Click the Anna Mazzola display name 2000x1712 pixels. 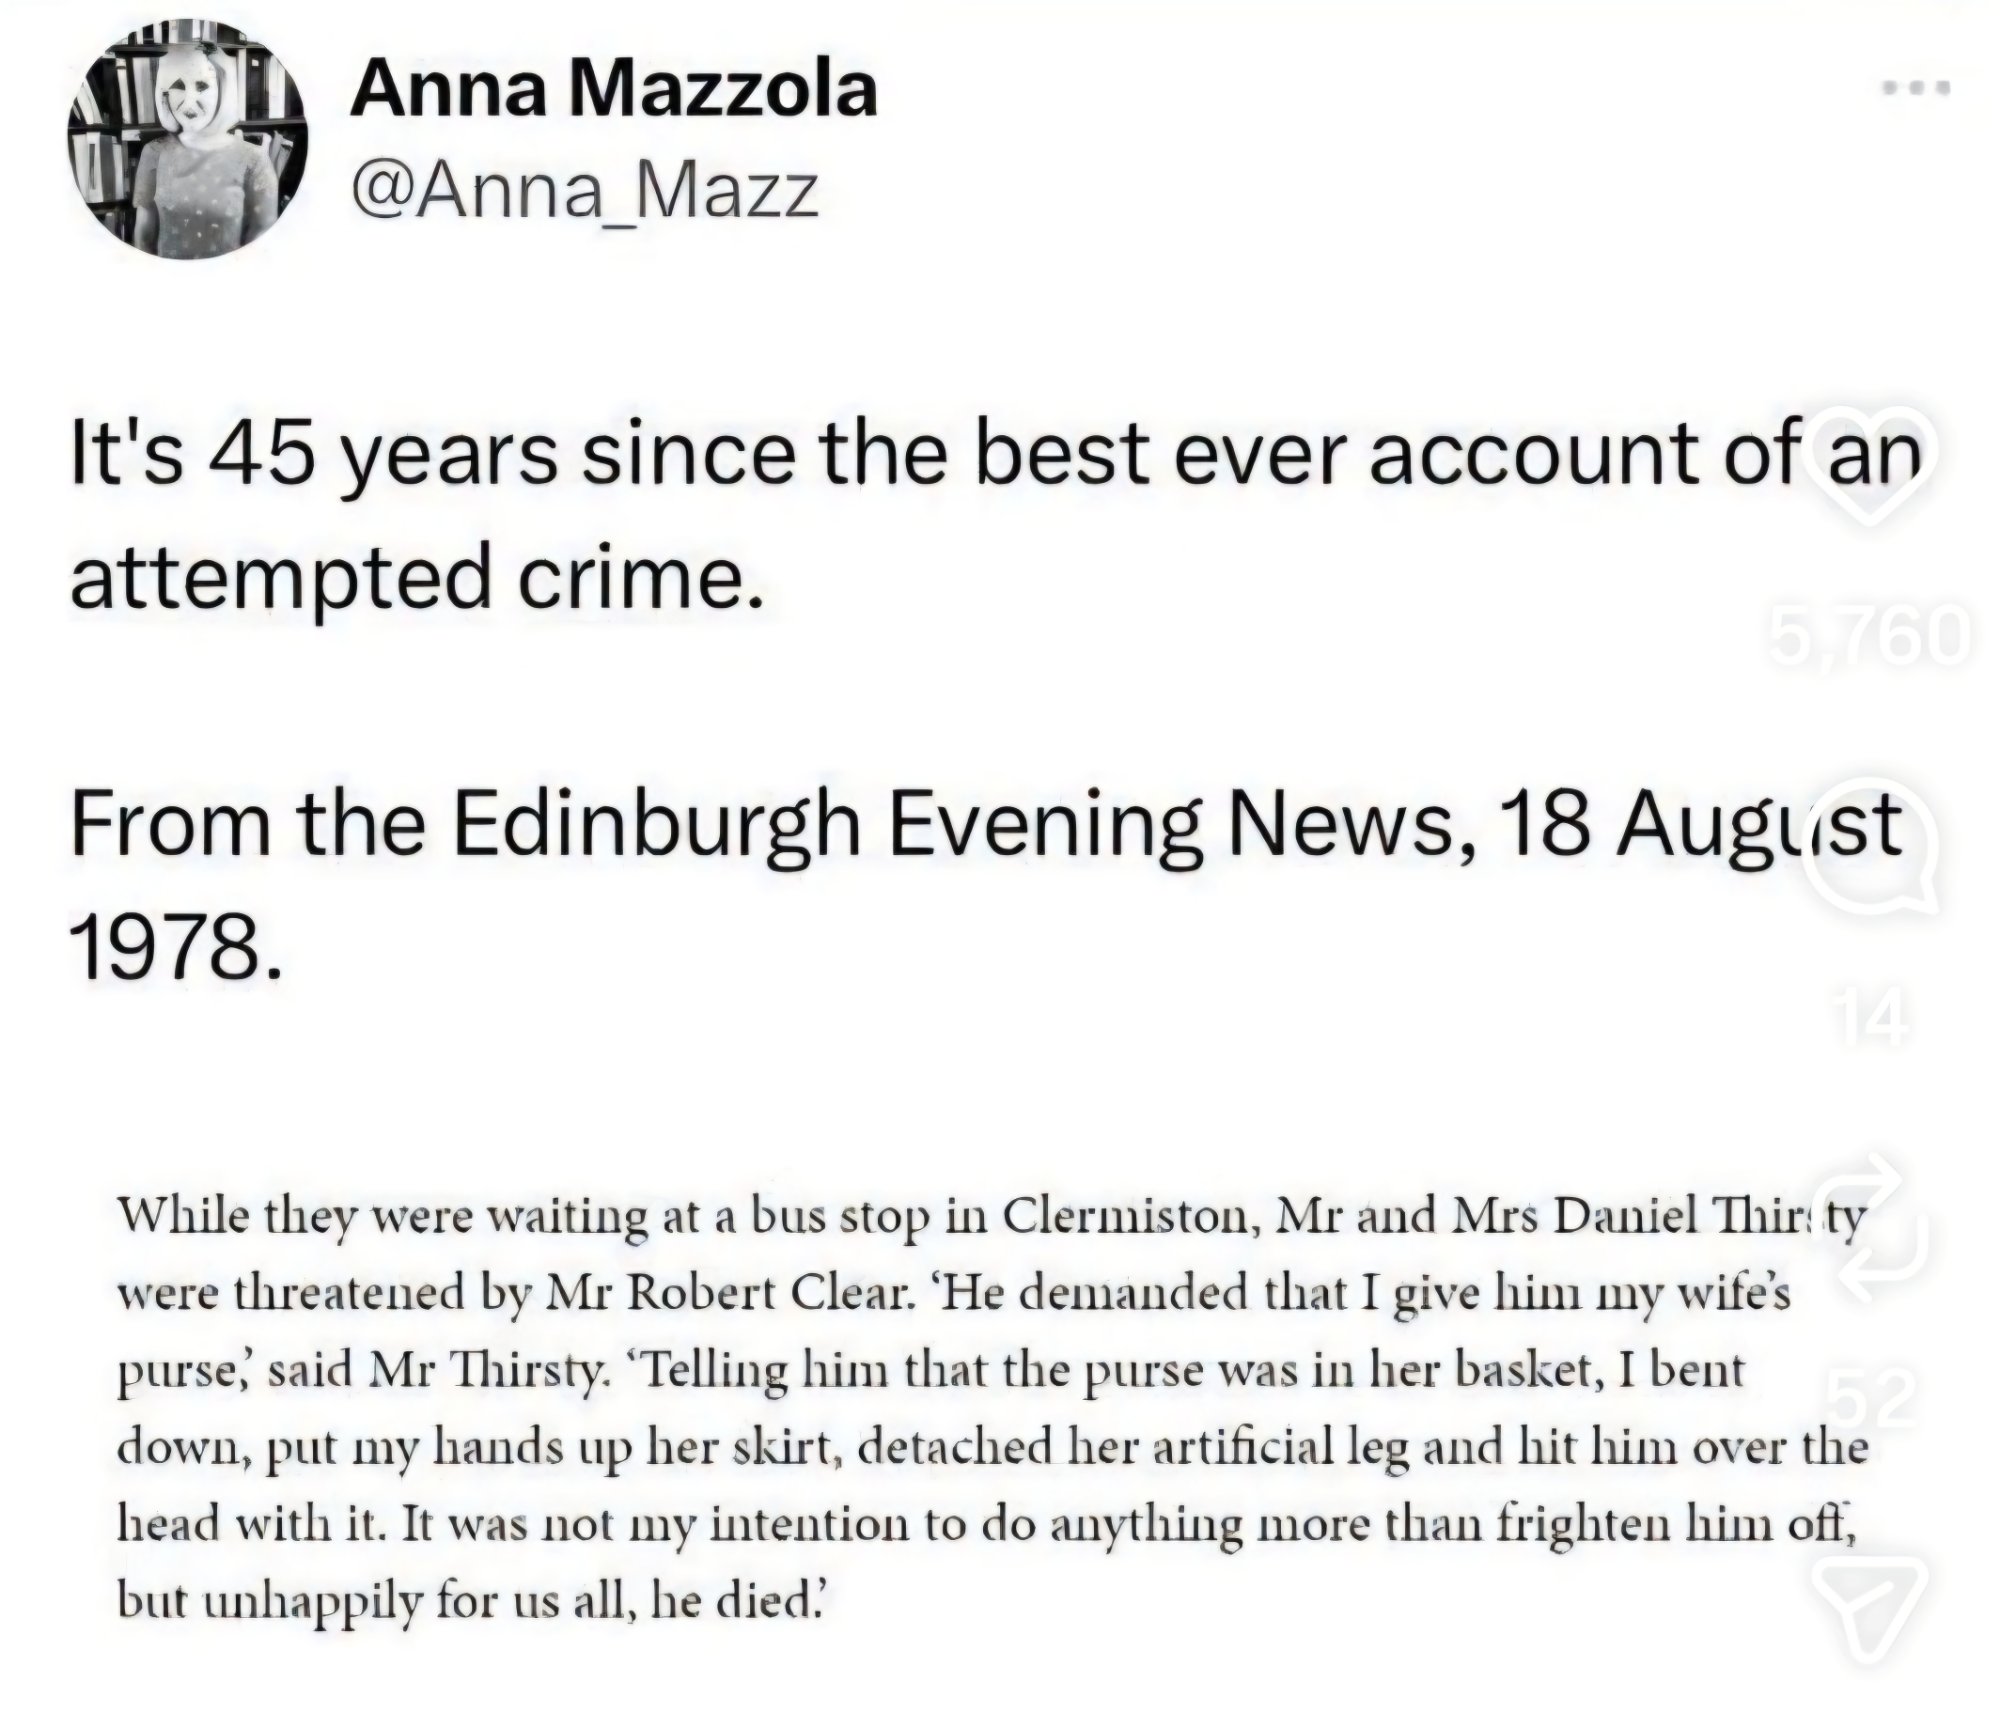pyautogui.click(x=613, y=89)
